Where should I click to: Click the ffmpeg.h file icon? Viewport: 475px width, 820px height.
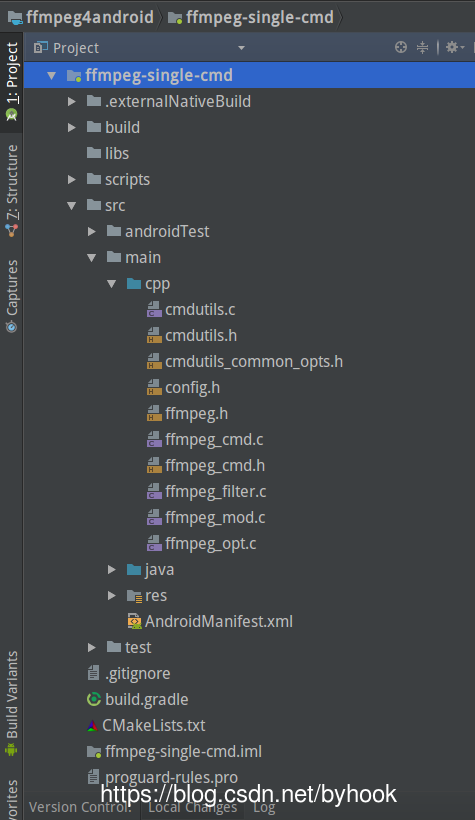point(154,414)
